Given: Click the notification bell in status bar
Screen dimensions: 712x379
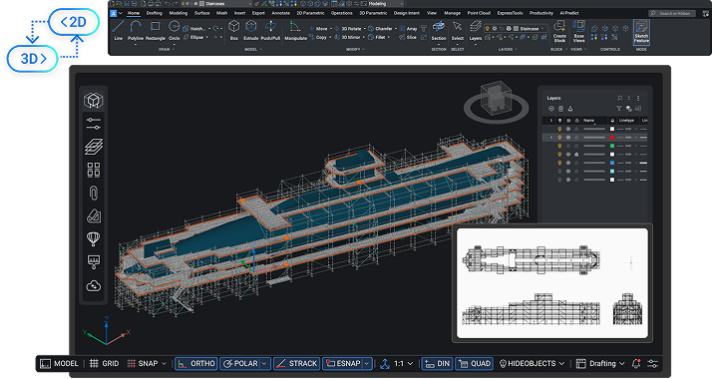Looking at the screenshot, I should pyautogui.click(x=636, y=364).
